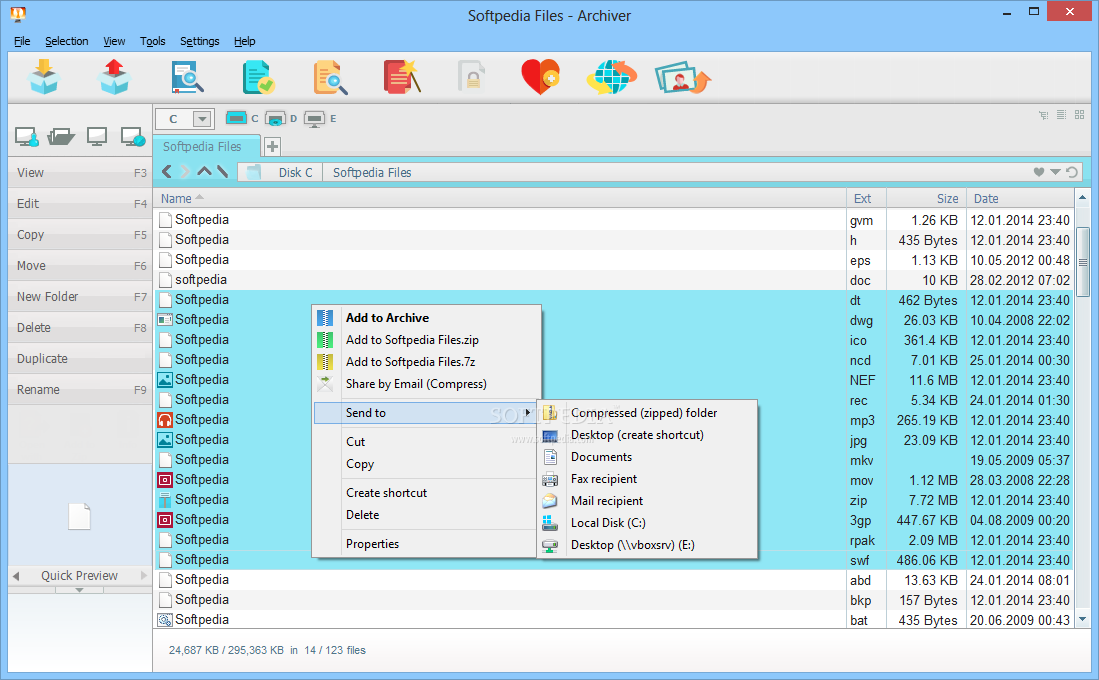Open the Settings menu

point(200,41)
